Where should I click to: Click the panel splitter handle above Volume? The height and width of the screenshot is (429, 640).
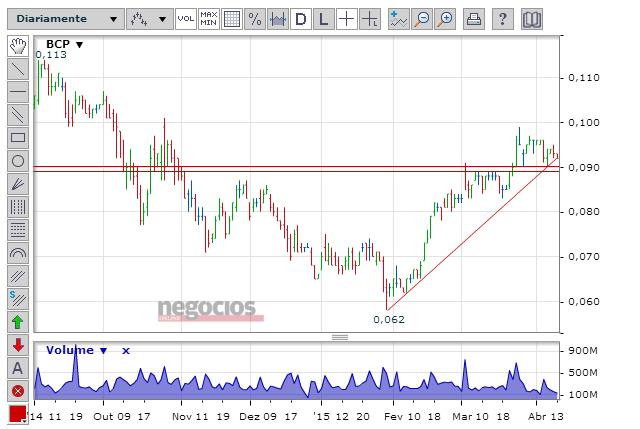[340, 337]
